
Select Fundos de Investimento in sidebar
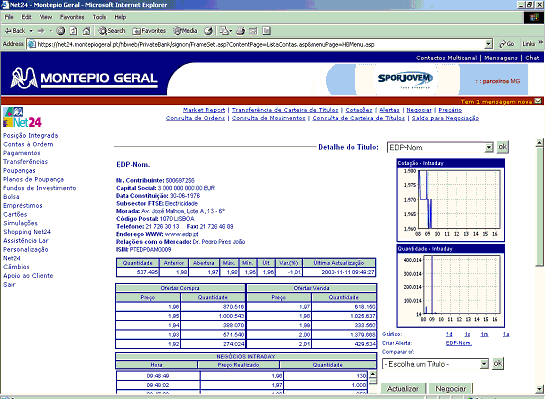(40, 188)
